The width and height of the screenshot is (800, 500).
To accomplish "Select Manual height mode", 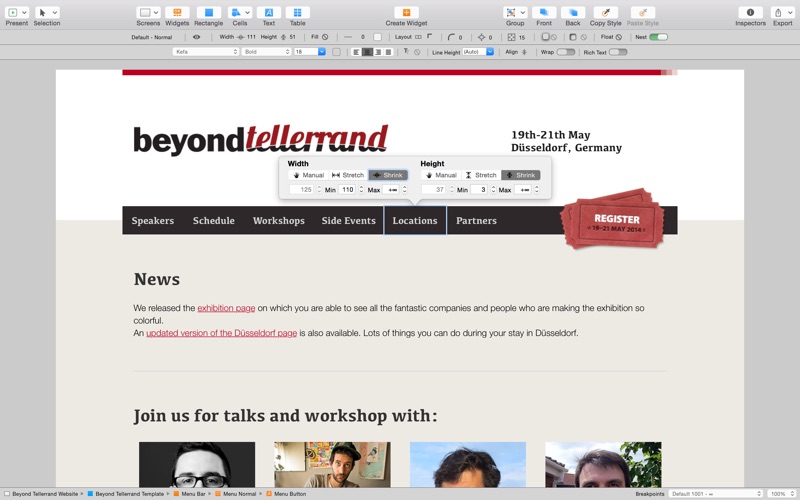I will click(x=441, y=175).
